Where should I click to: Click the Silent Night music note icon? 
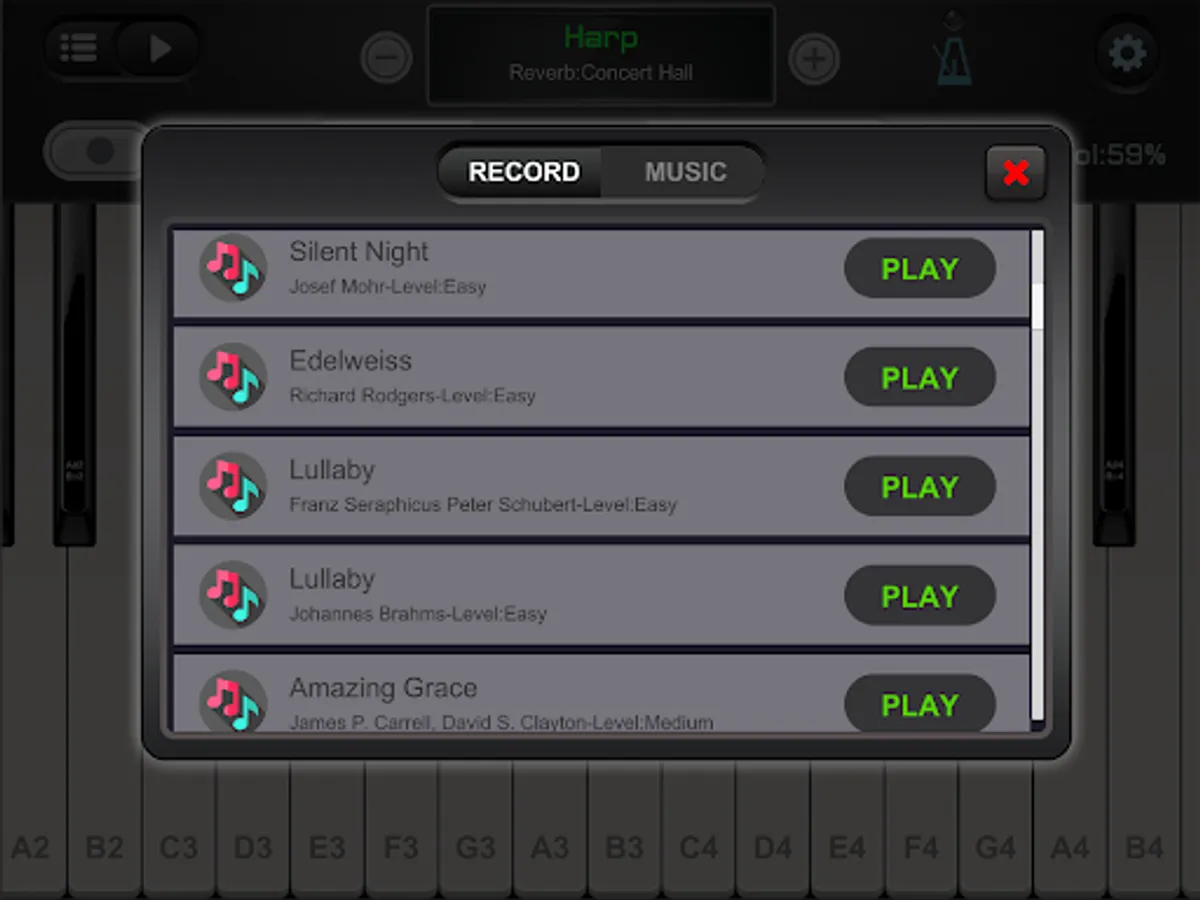click(x=233, y=267)
